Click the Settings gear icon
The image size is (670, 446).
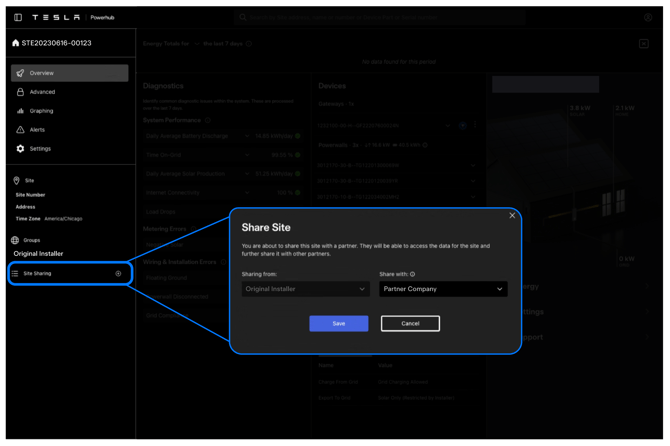point(20,149)
